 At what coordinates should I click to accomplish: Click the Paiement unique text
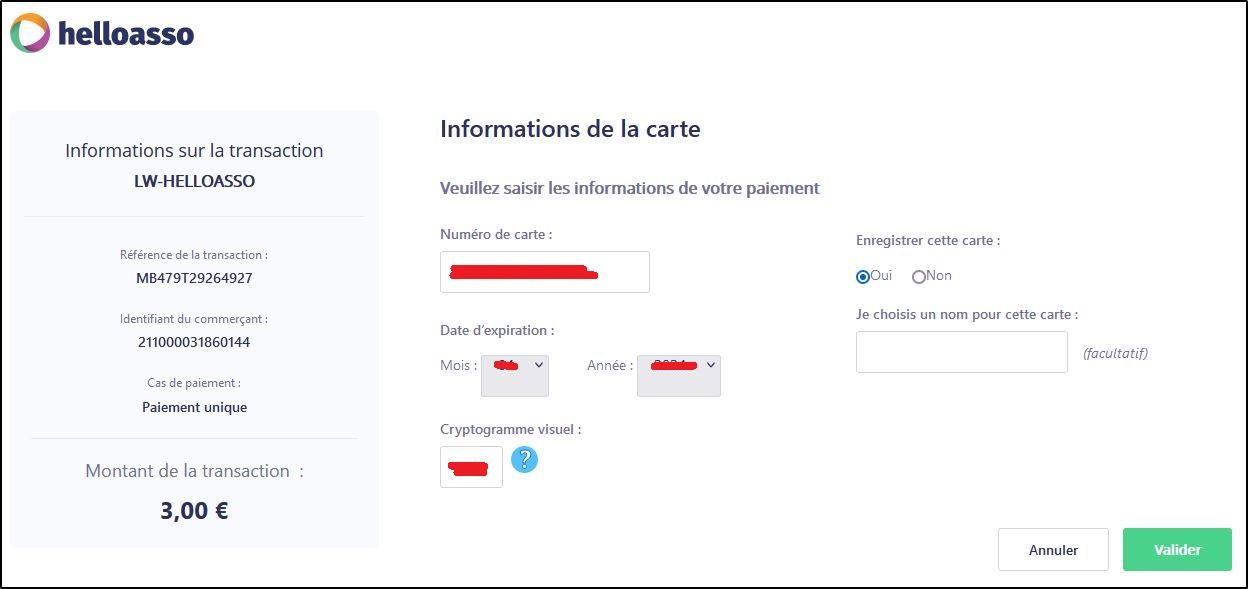pos(194,407)
